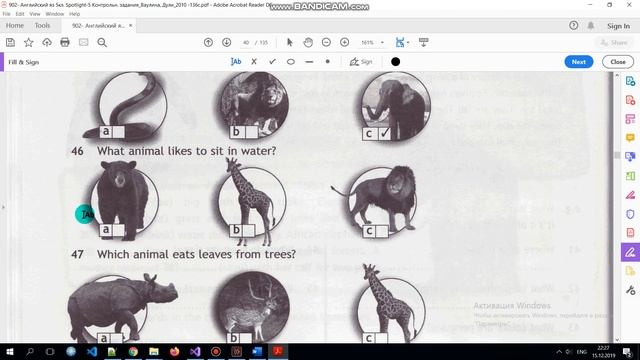Select the dot annotation tool
The width and height of the screenshot is (640, 360).
coord(327,62)
